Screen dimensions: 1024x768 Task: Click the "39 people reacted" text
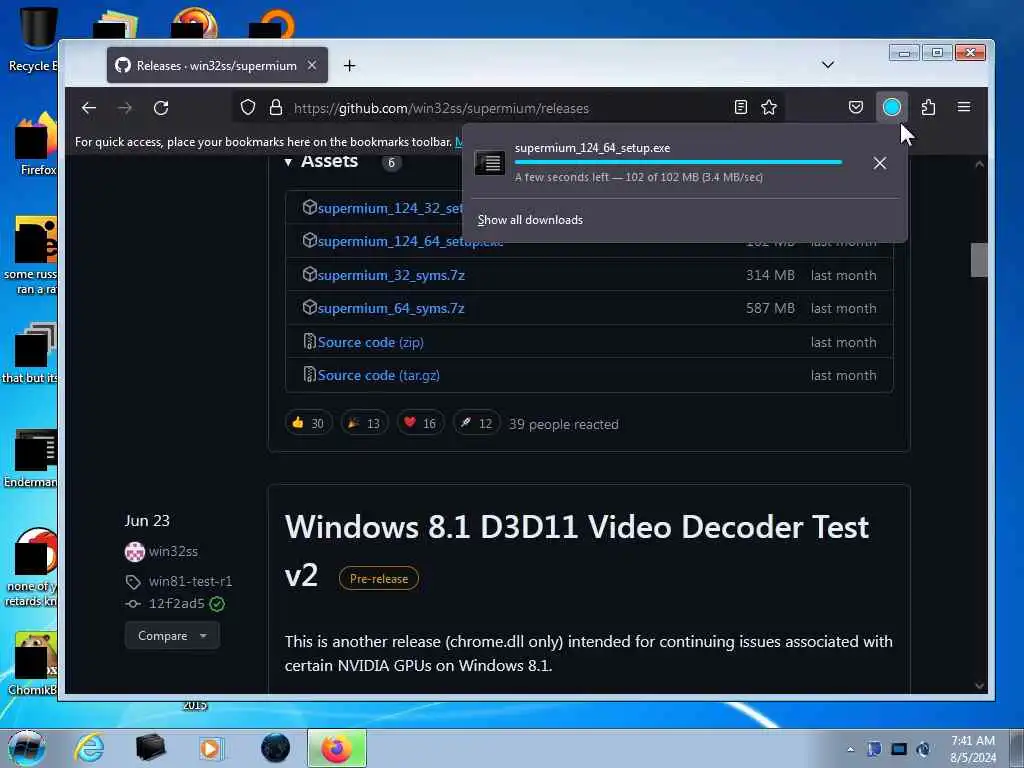[x=564, y=424]
